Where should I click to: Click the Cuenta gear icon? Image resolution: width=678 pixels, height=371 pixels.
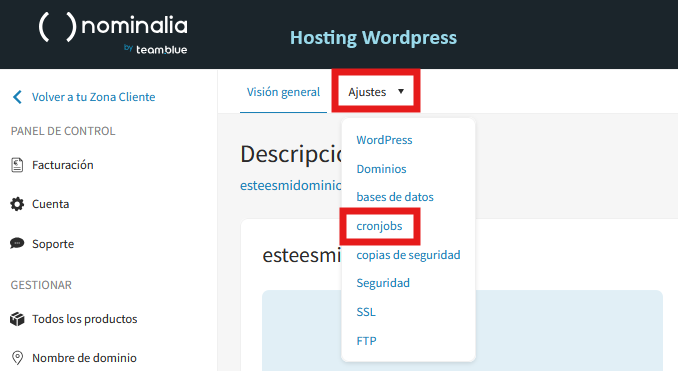[x=17, y=204]
